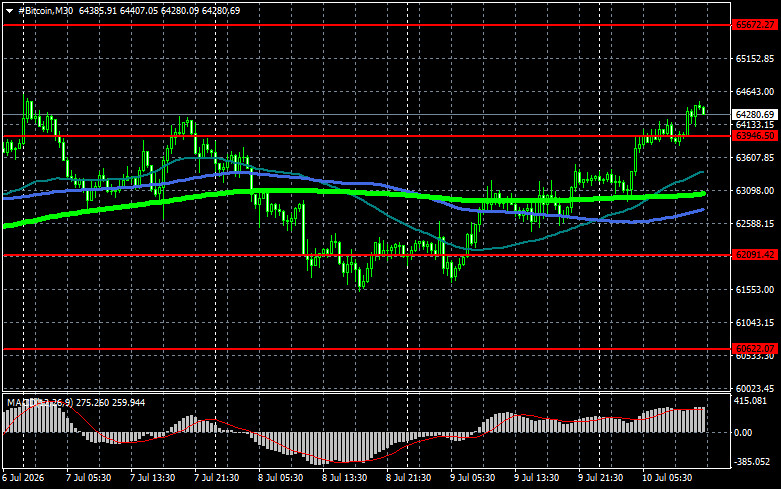Click the red 62091.42 price level tag
This screenshot has width=781, height=489.
[755, 254]
